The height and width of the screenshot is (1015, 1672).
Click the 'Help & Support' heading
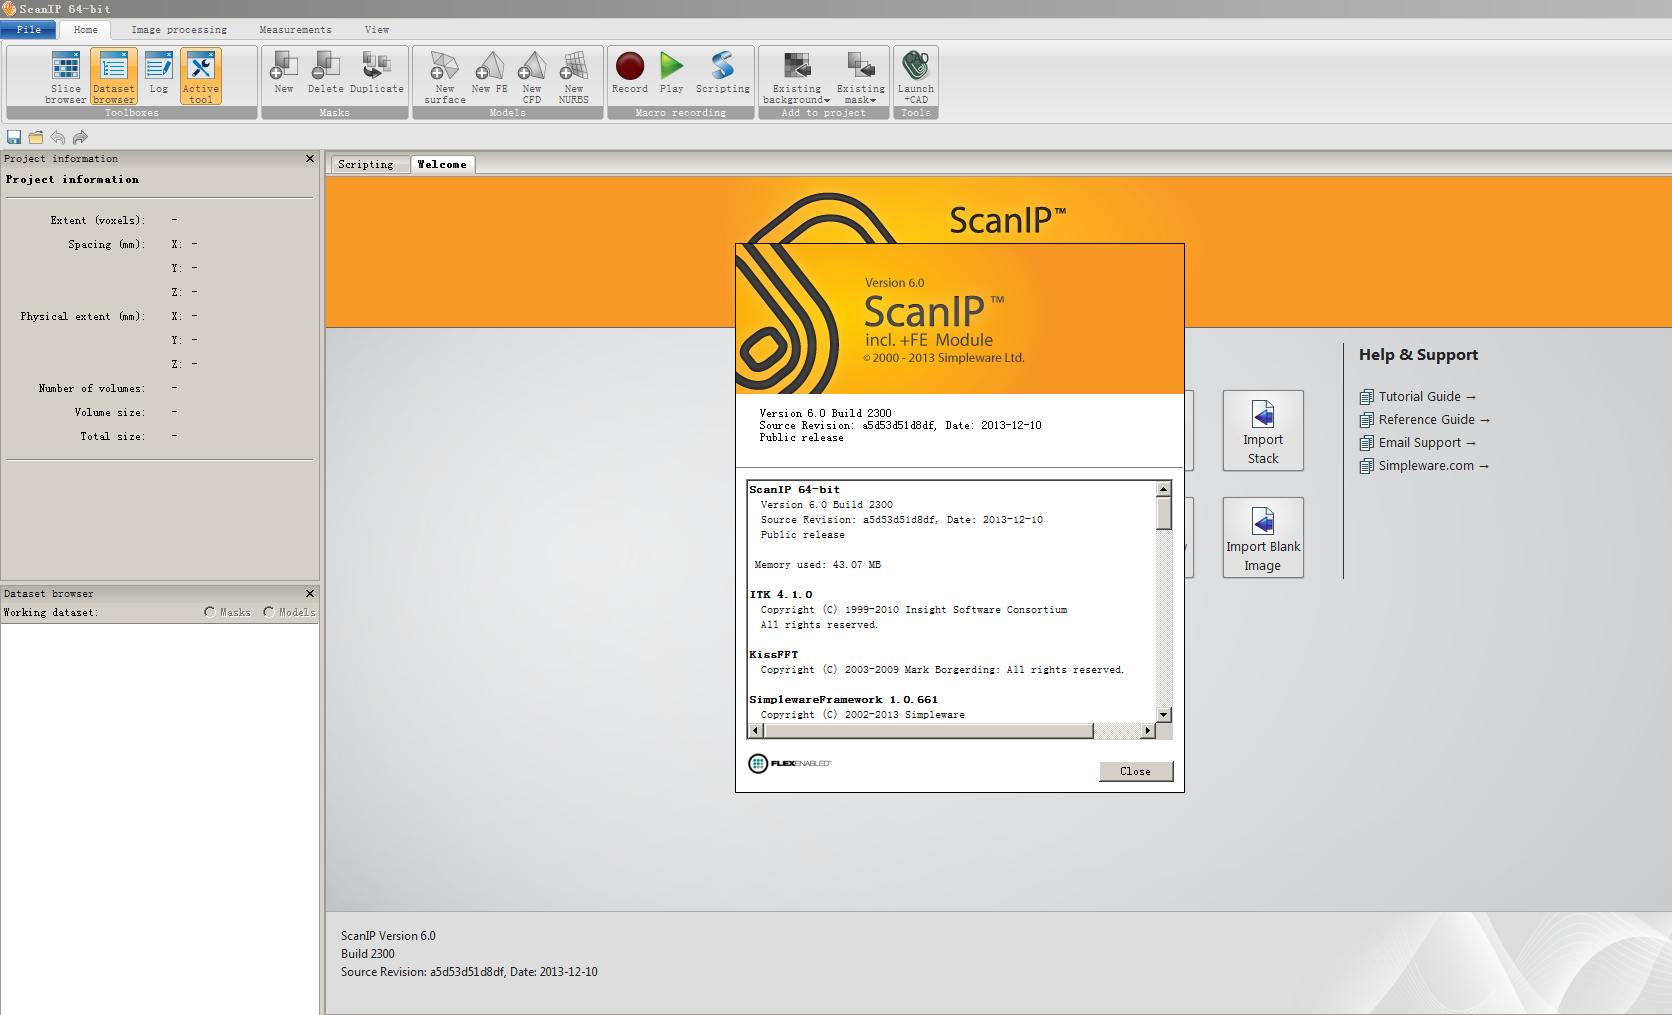[x=1418, y=354]
